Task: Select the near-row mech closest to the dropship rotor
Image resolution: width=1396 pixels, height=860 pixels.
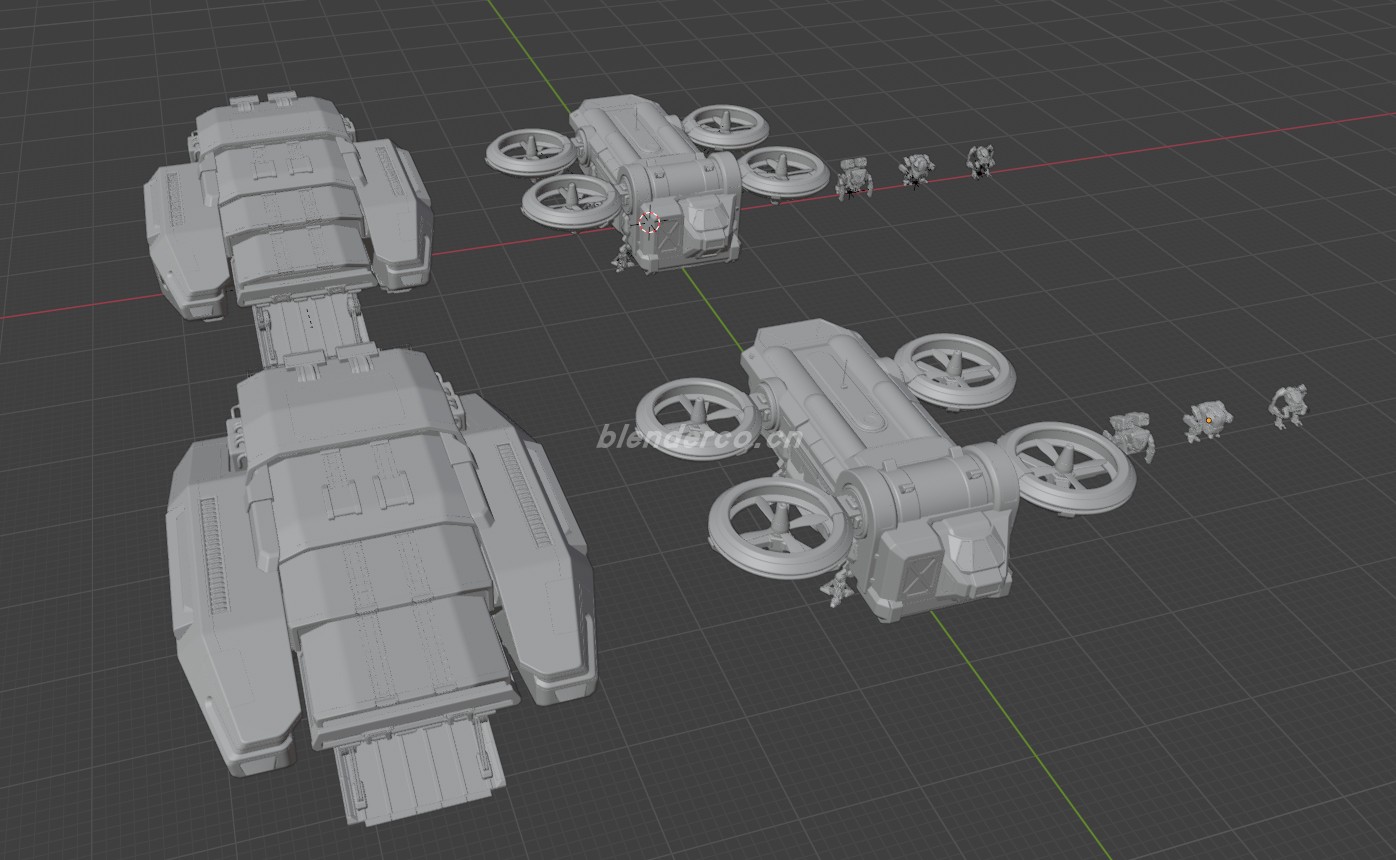Action: [1131, 436]
